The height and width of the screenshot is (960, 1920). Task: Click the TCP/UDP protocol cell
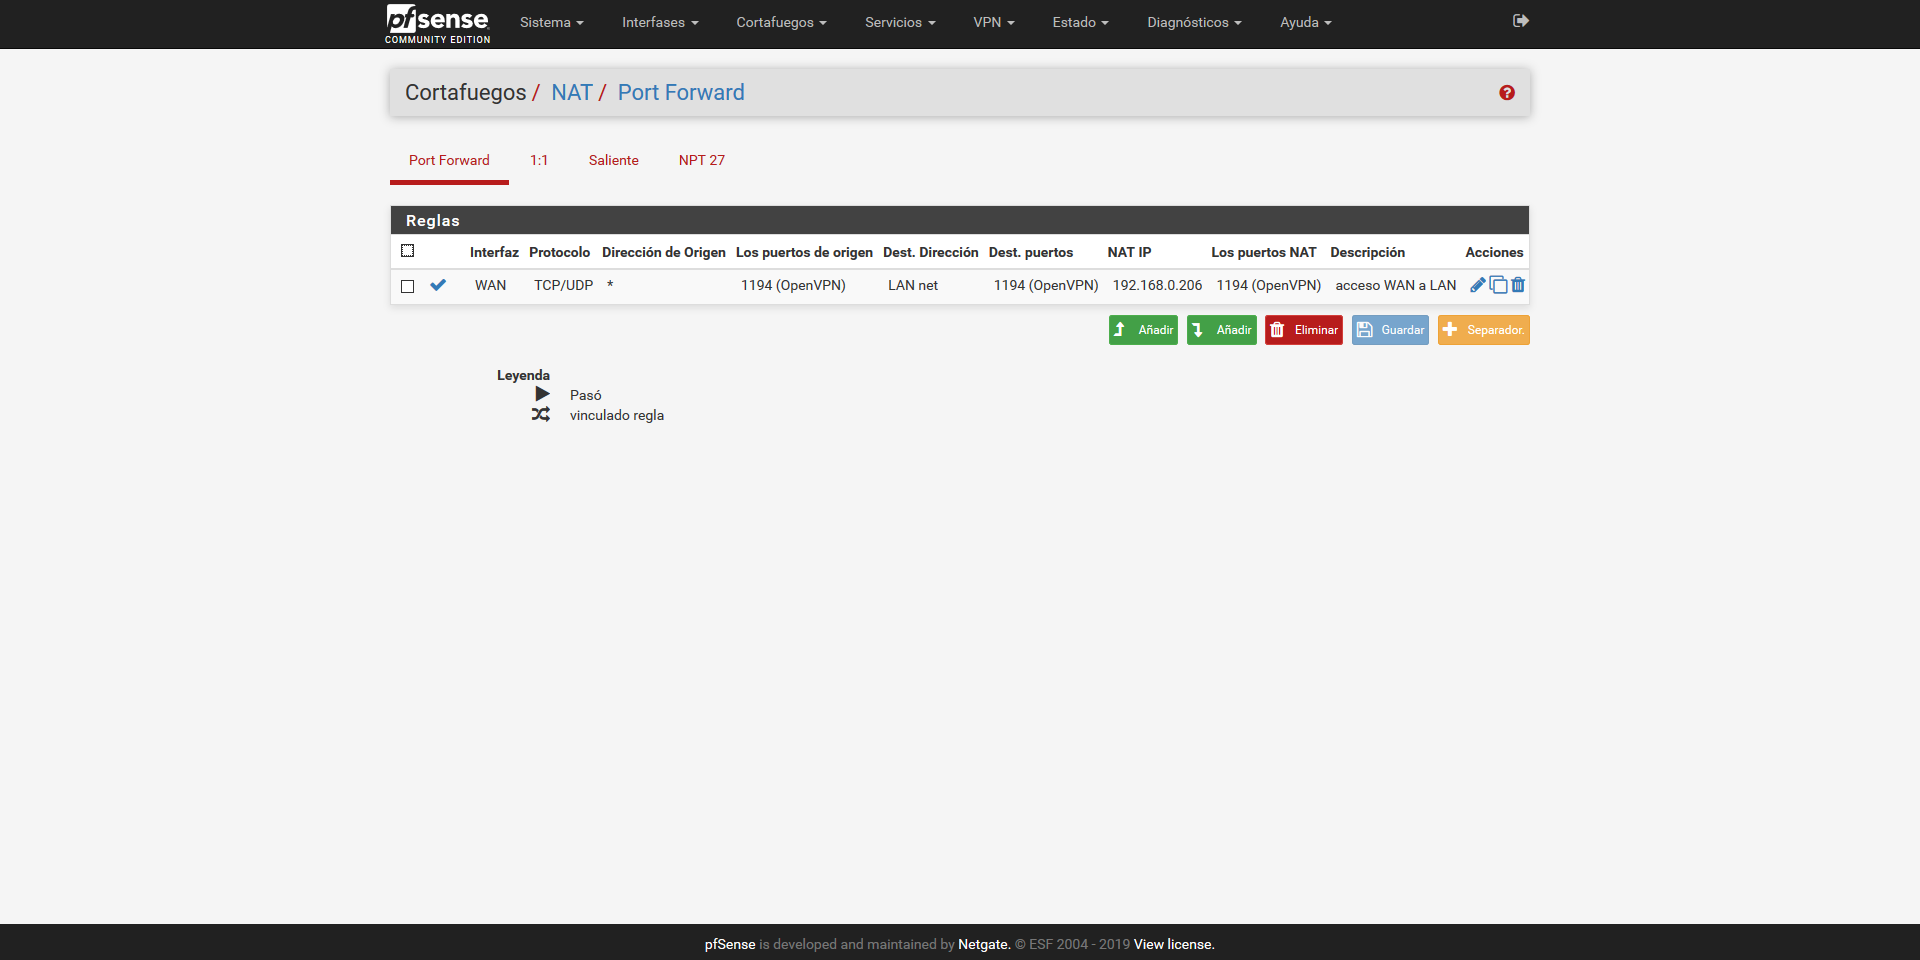[x=563, y=285]
